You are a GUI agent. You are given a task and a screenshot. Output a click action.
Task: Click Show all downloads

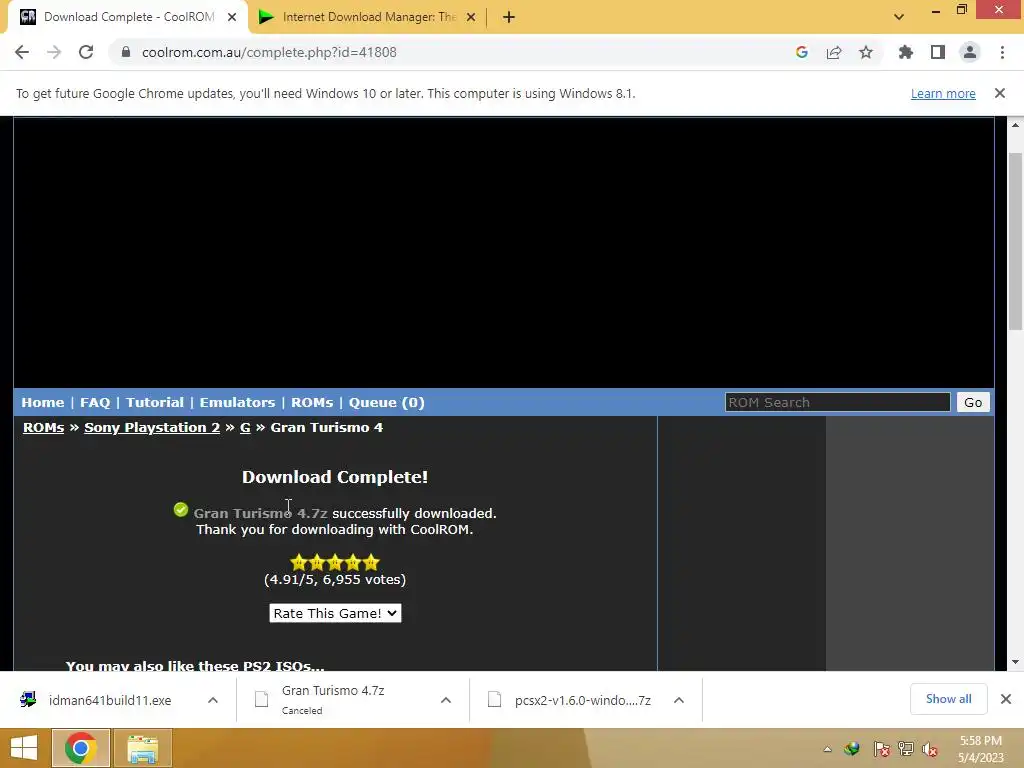click(948, 699)
